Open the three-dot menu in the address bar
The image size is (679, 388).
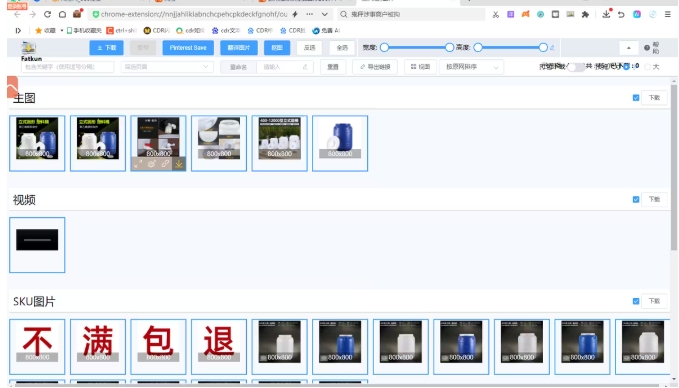309,14
